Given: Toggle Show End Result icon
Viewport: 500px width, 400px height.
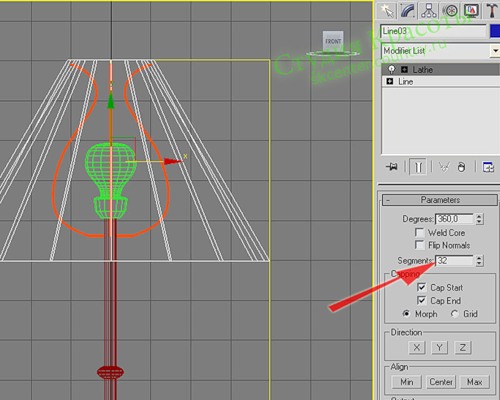Looking at the screenshot, I should pyautogui.click(x=418, y=166).
